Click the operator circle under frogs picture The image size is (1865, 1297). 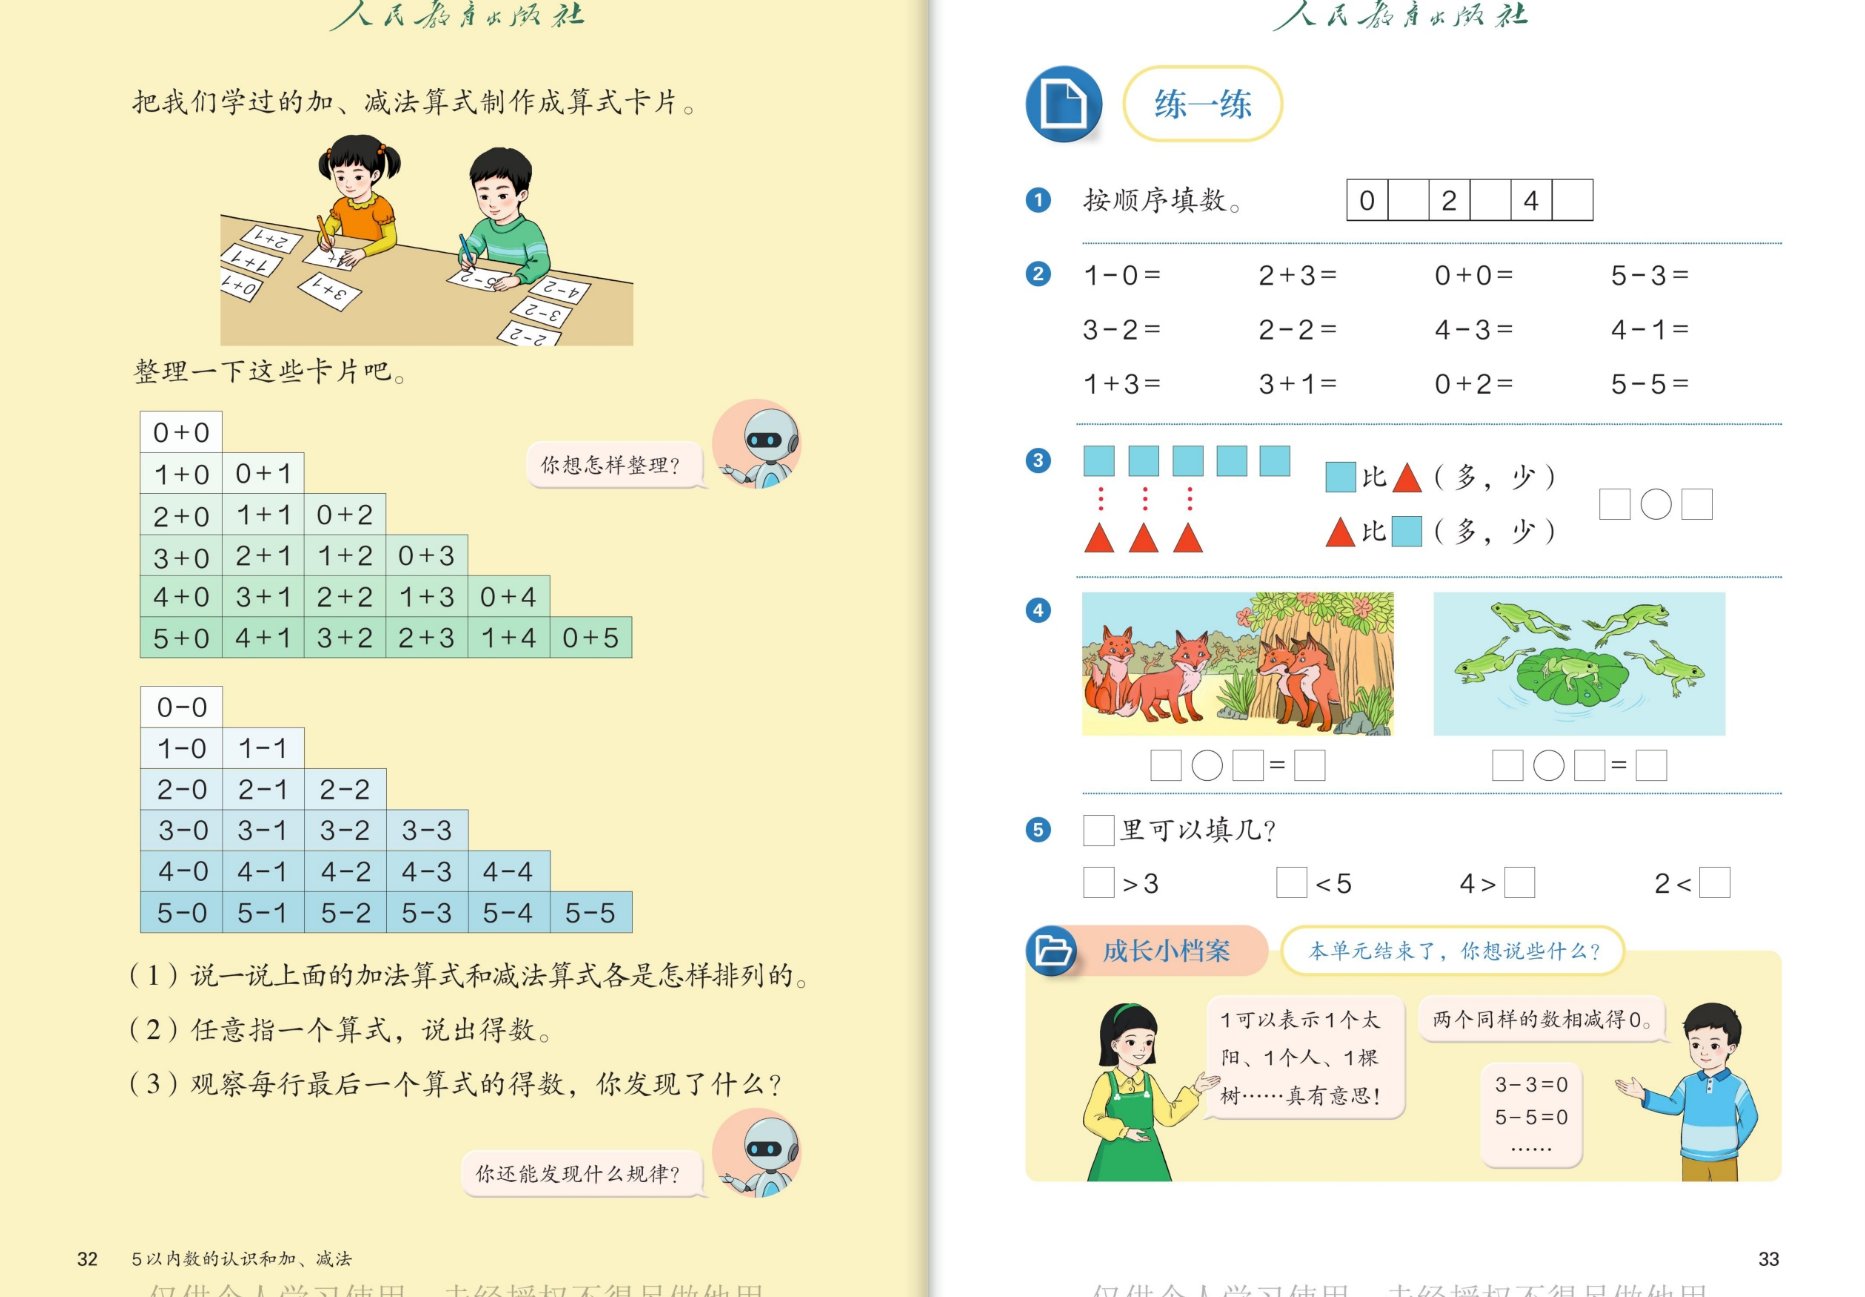(x=1548, y=765)
